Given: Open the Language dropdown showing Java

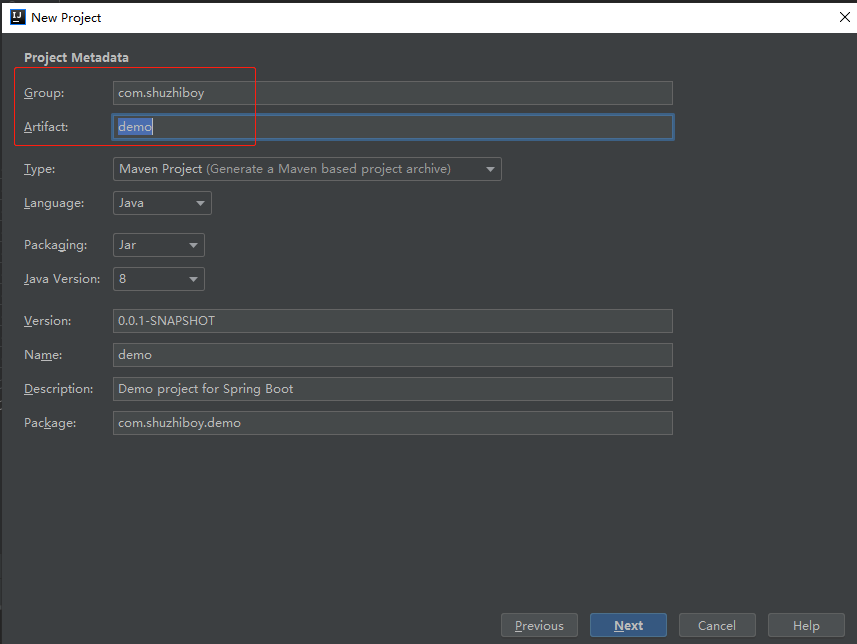Looking at the screenshot, I should click(162, 203).
